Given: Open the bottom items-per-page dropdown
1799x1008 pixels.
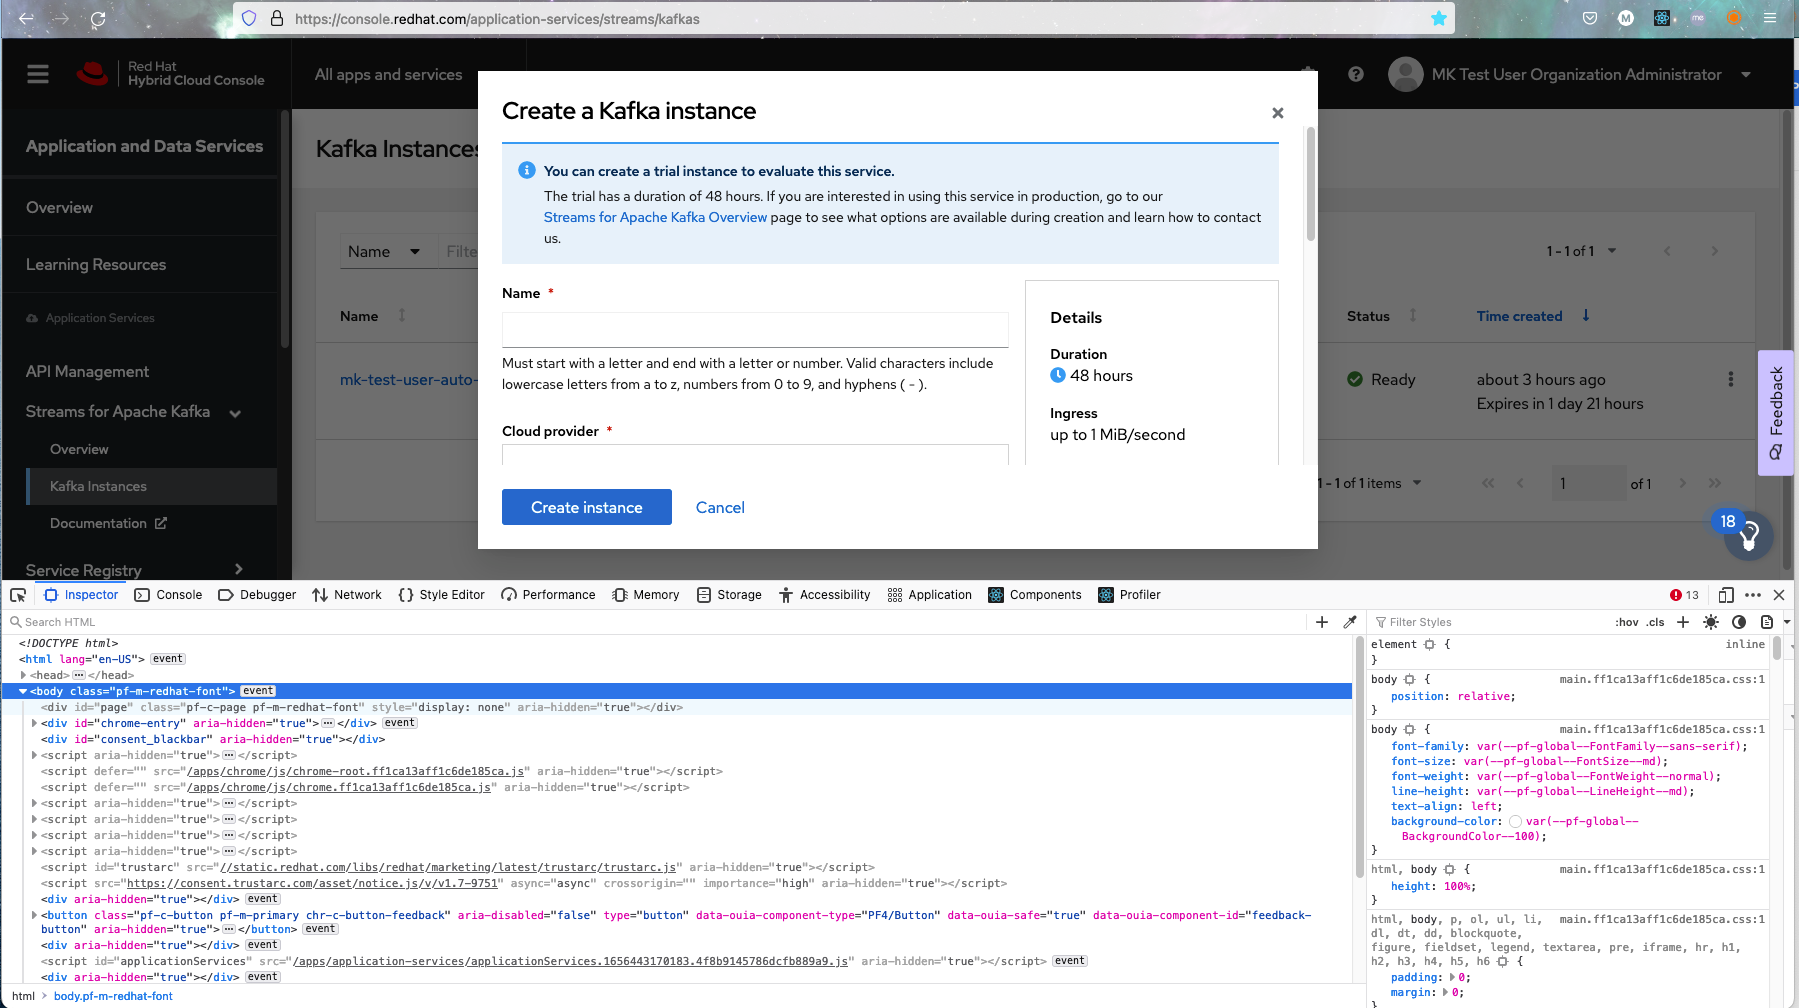Looking at the screenshot, I should click(1369, 483).
